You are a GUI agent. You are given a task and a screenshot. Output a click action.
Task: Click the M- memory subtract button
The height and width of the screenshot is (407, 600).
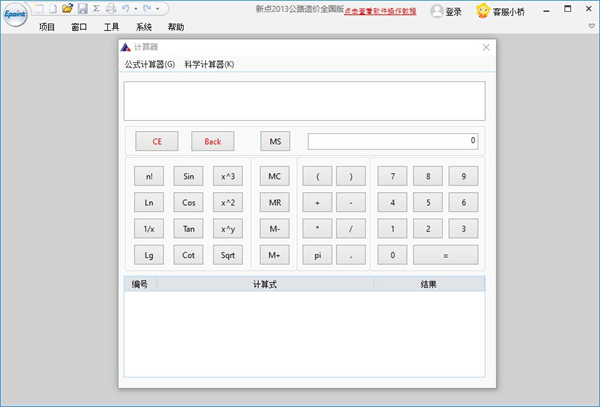(x=275, y=229)
